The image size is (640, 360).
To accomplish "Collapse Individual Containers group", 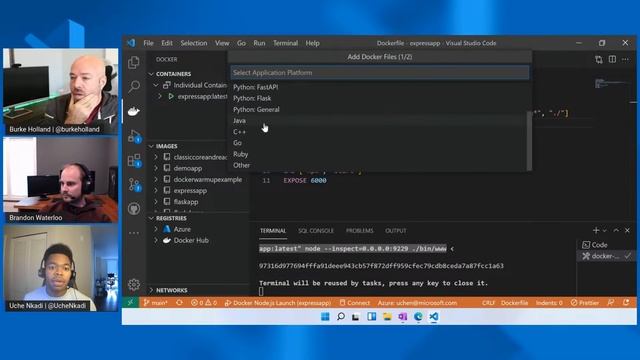I will pyautogui.click(x=156, y=85).
